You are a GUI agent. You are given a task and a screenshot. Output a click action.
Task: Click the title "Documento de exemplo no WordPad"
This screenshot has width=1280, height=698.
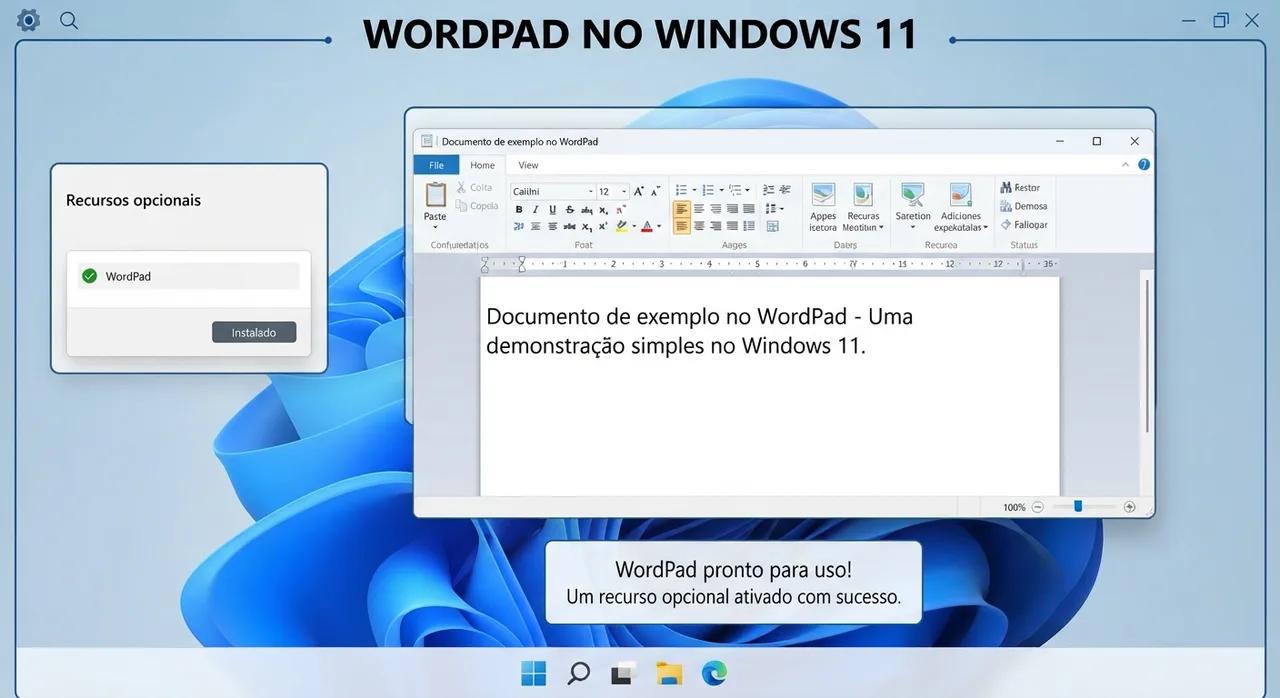coord(520,142)
